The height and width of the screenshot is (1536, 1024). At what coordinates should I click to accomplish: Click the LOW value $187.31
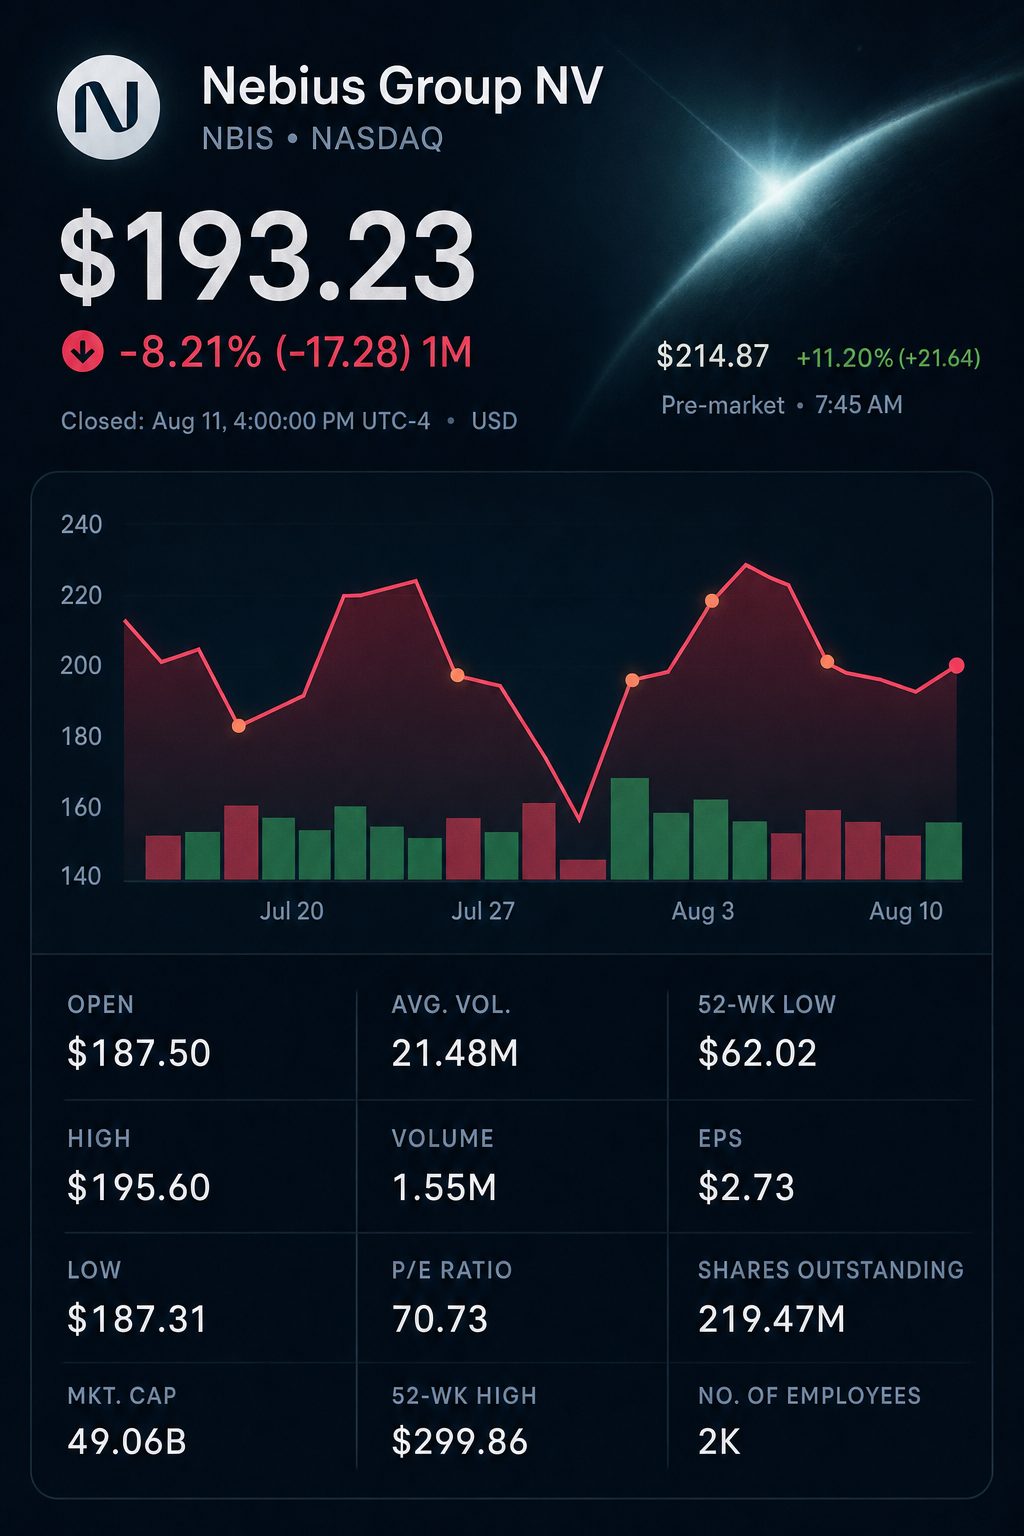tap(137, 1319)
